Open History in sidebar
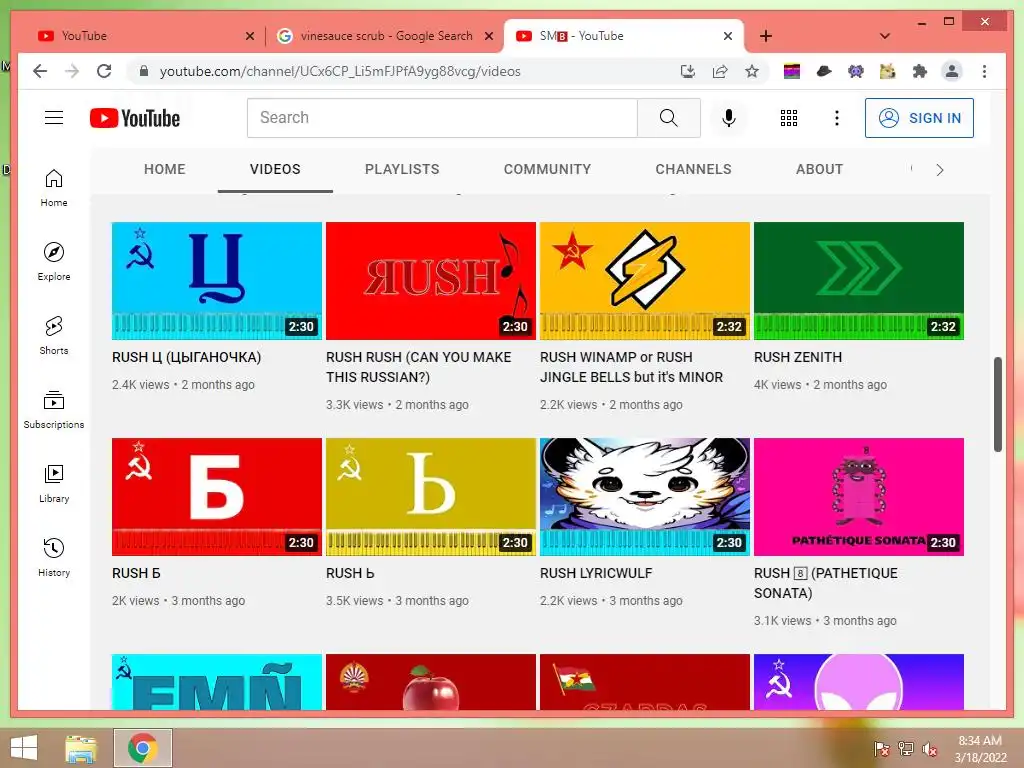The width and height of the screenshot is (1024, 768). click(54, 557)
